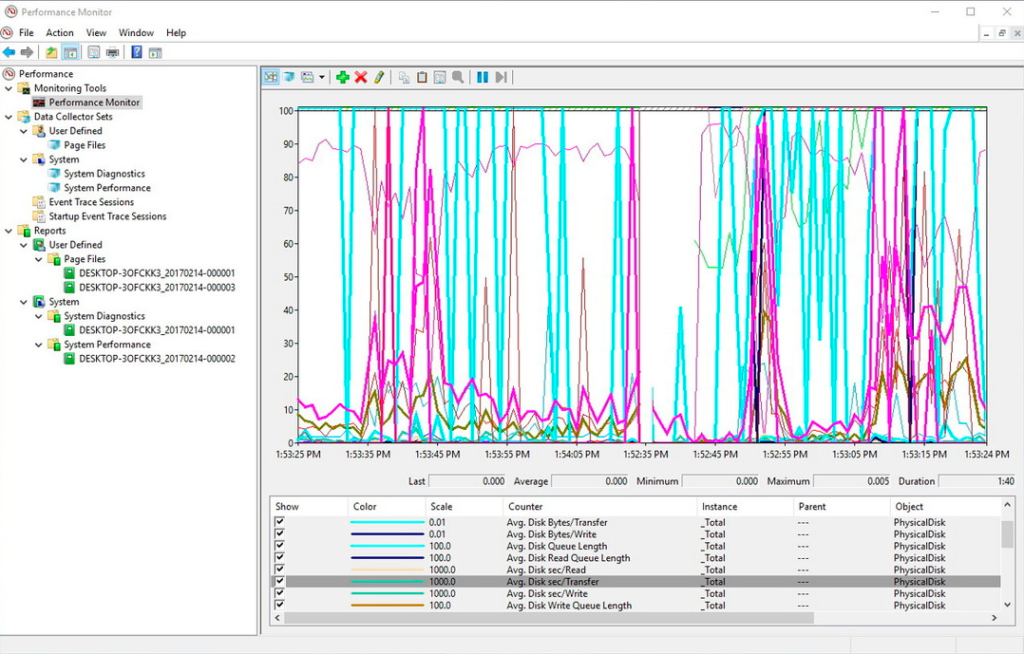Collapse the Data Collector Sets tree node
The width and height of the screenshot is (1024, 654).
[9, 117]
